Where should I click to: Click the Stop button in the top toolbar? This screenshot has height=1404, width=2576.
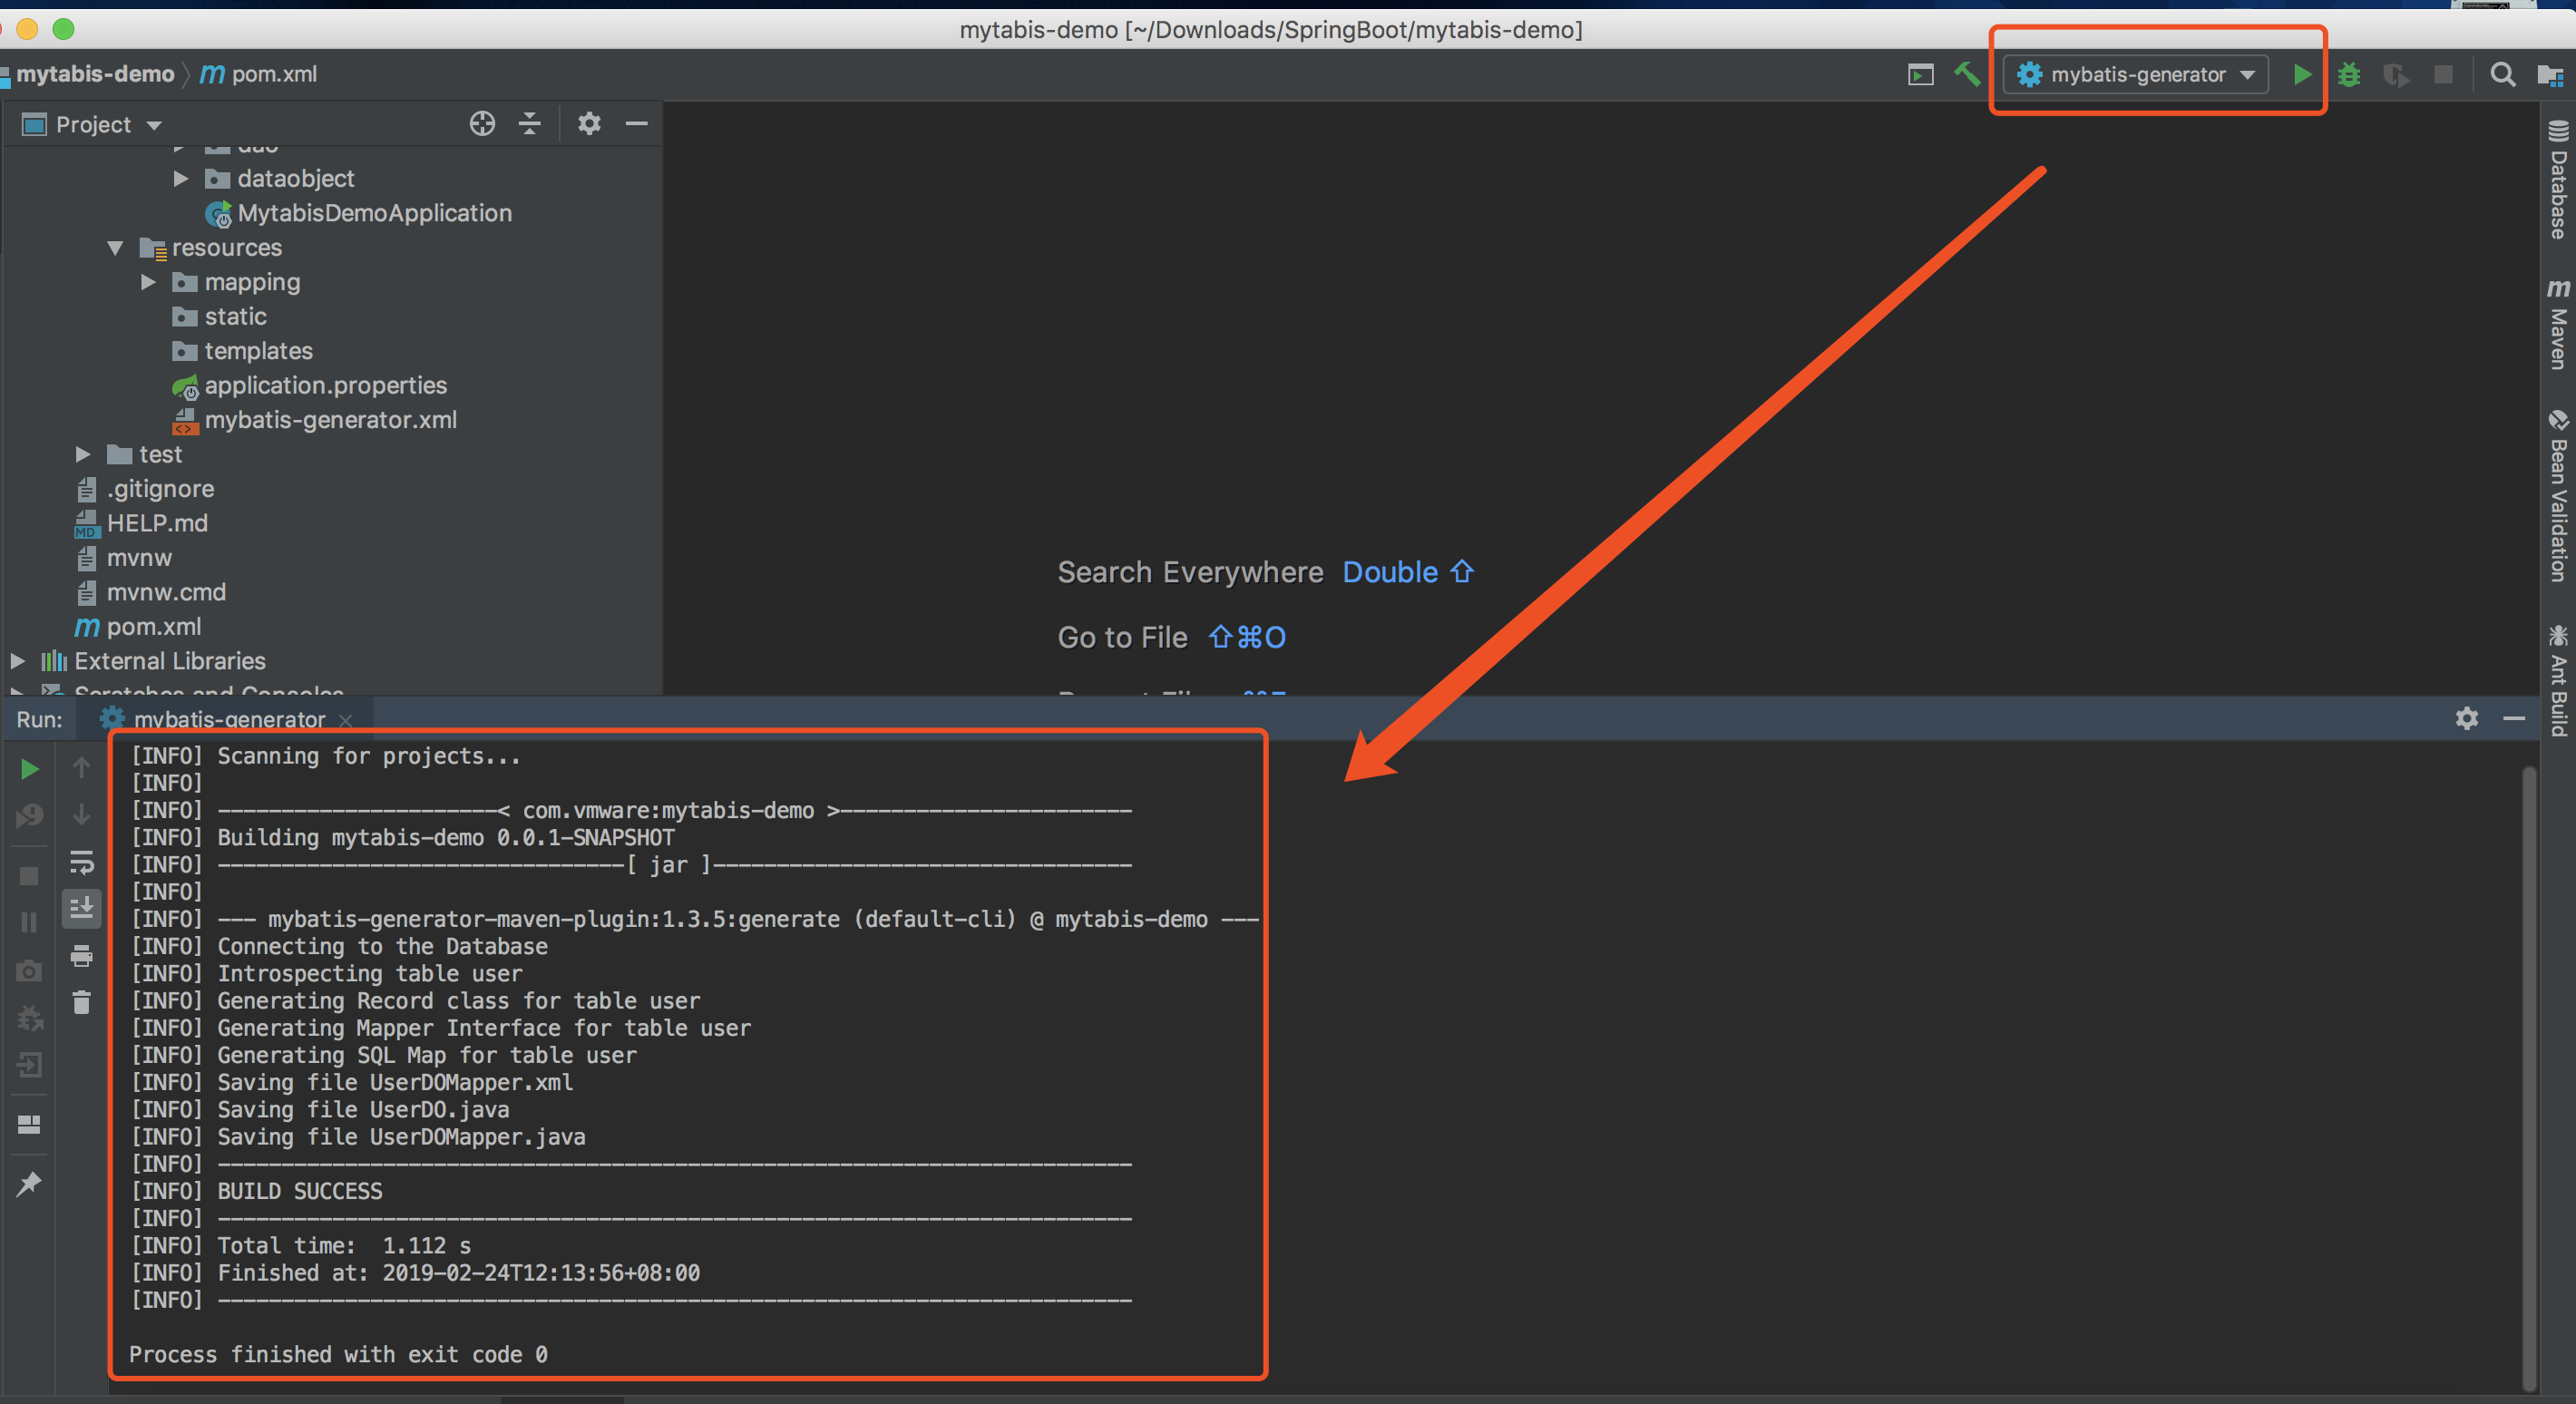(x=2443, y=75)
